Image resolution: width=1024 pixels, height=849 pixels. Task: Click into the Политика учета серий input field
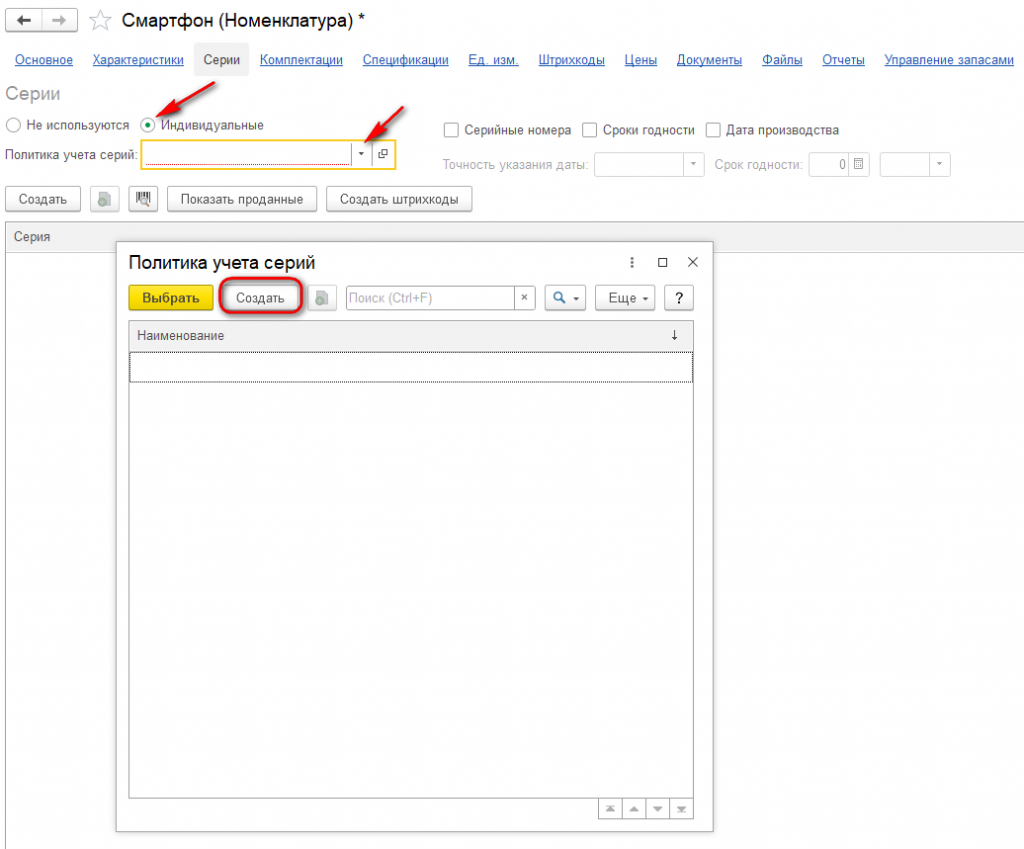pyautogui.click(x=247, y=154)
